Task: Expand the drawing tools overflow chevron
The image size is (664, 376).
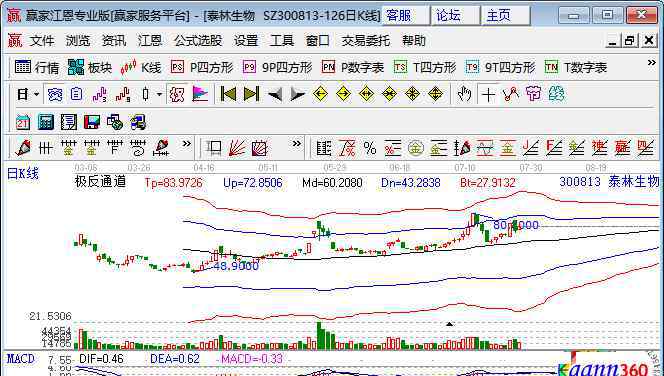Action: pyautogui.click(x=186, y=144)
